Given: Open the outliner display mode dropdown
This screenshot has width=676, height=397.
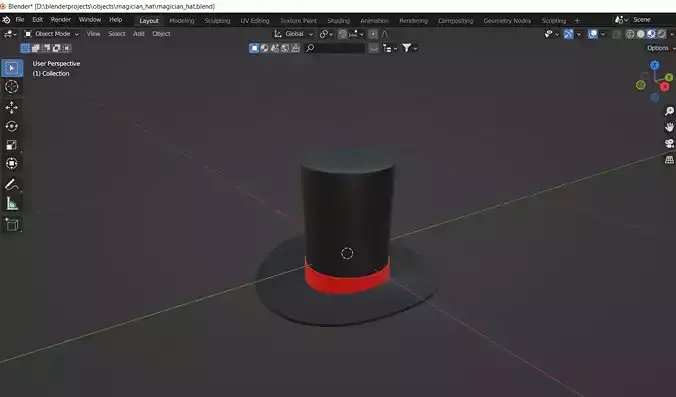Looking at the screenshot, I should [390, 49].
